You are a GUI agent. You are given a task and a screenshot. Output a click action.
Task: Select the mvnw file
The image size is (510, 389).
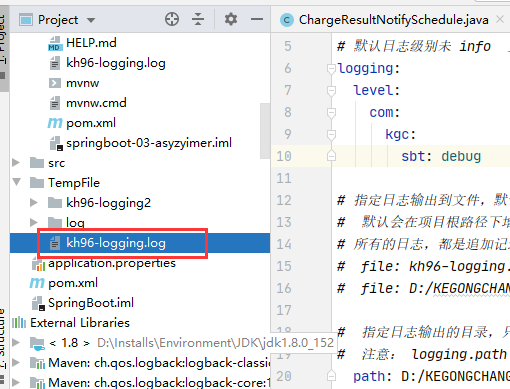tap(82, 83)
